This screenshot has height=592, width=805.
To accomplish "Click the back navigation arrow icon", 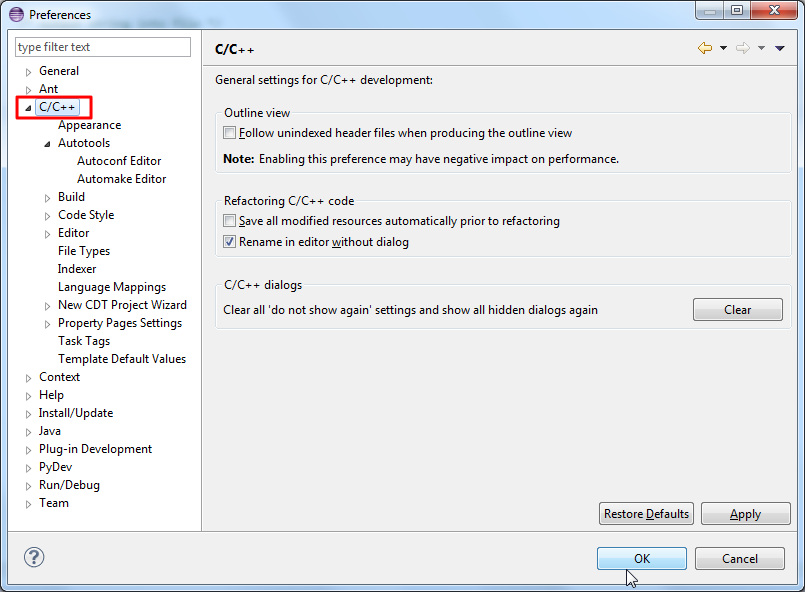I will (705, 48).
